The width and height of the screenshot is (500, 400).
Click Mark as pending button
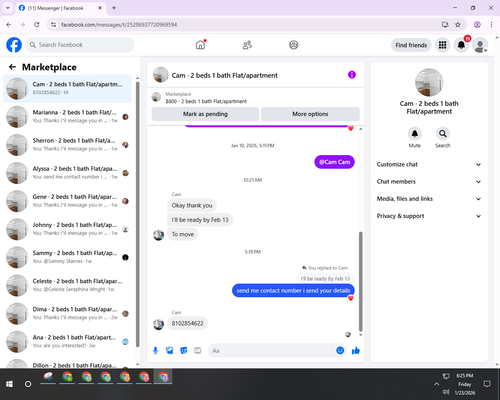pos(205,114)
